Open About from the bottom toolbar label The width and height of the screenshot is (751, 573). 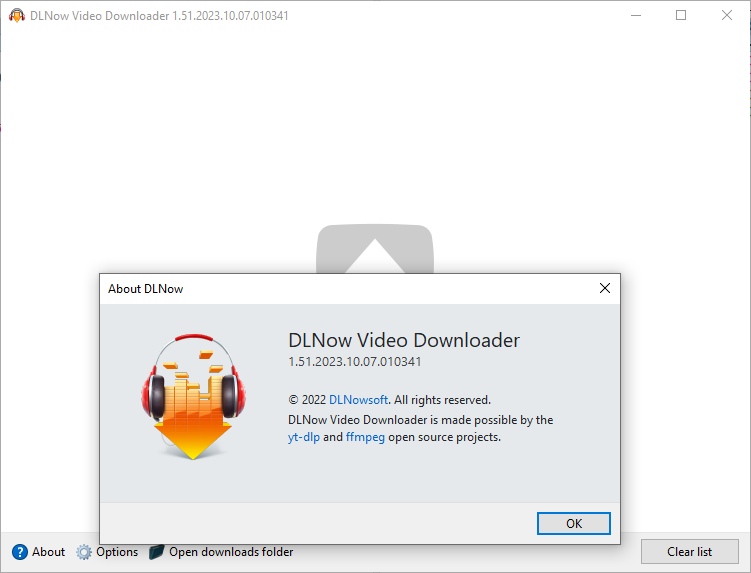48,552
